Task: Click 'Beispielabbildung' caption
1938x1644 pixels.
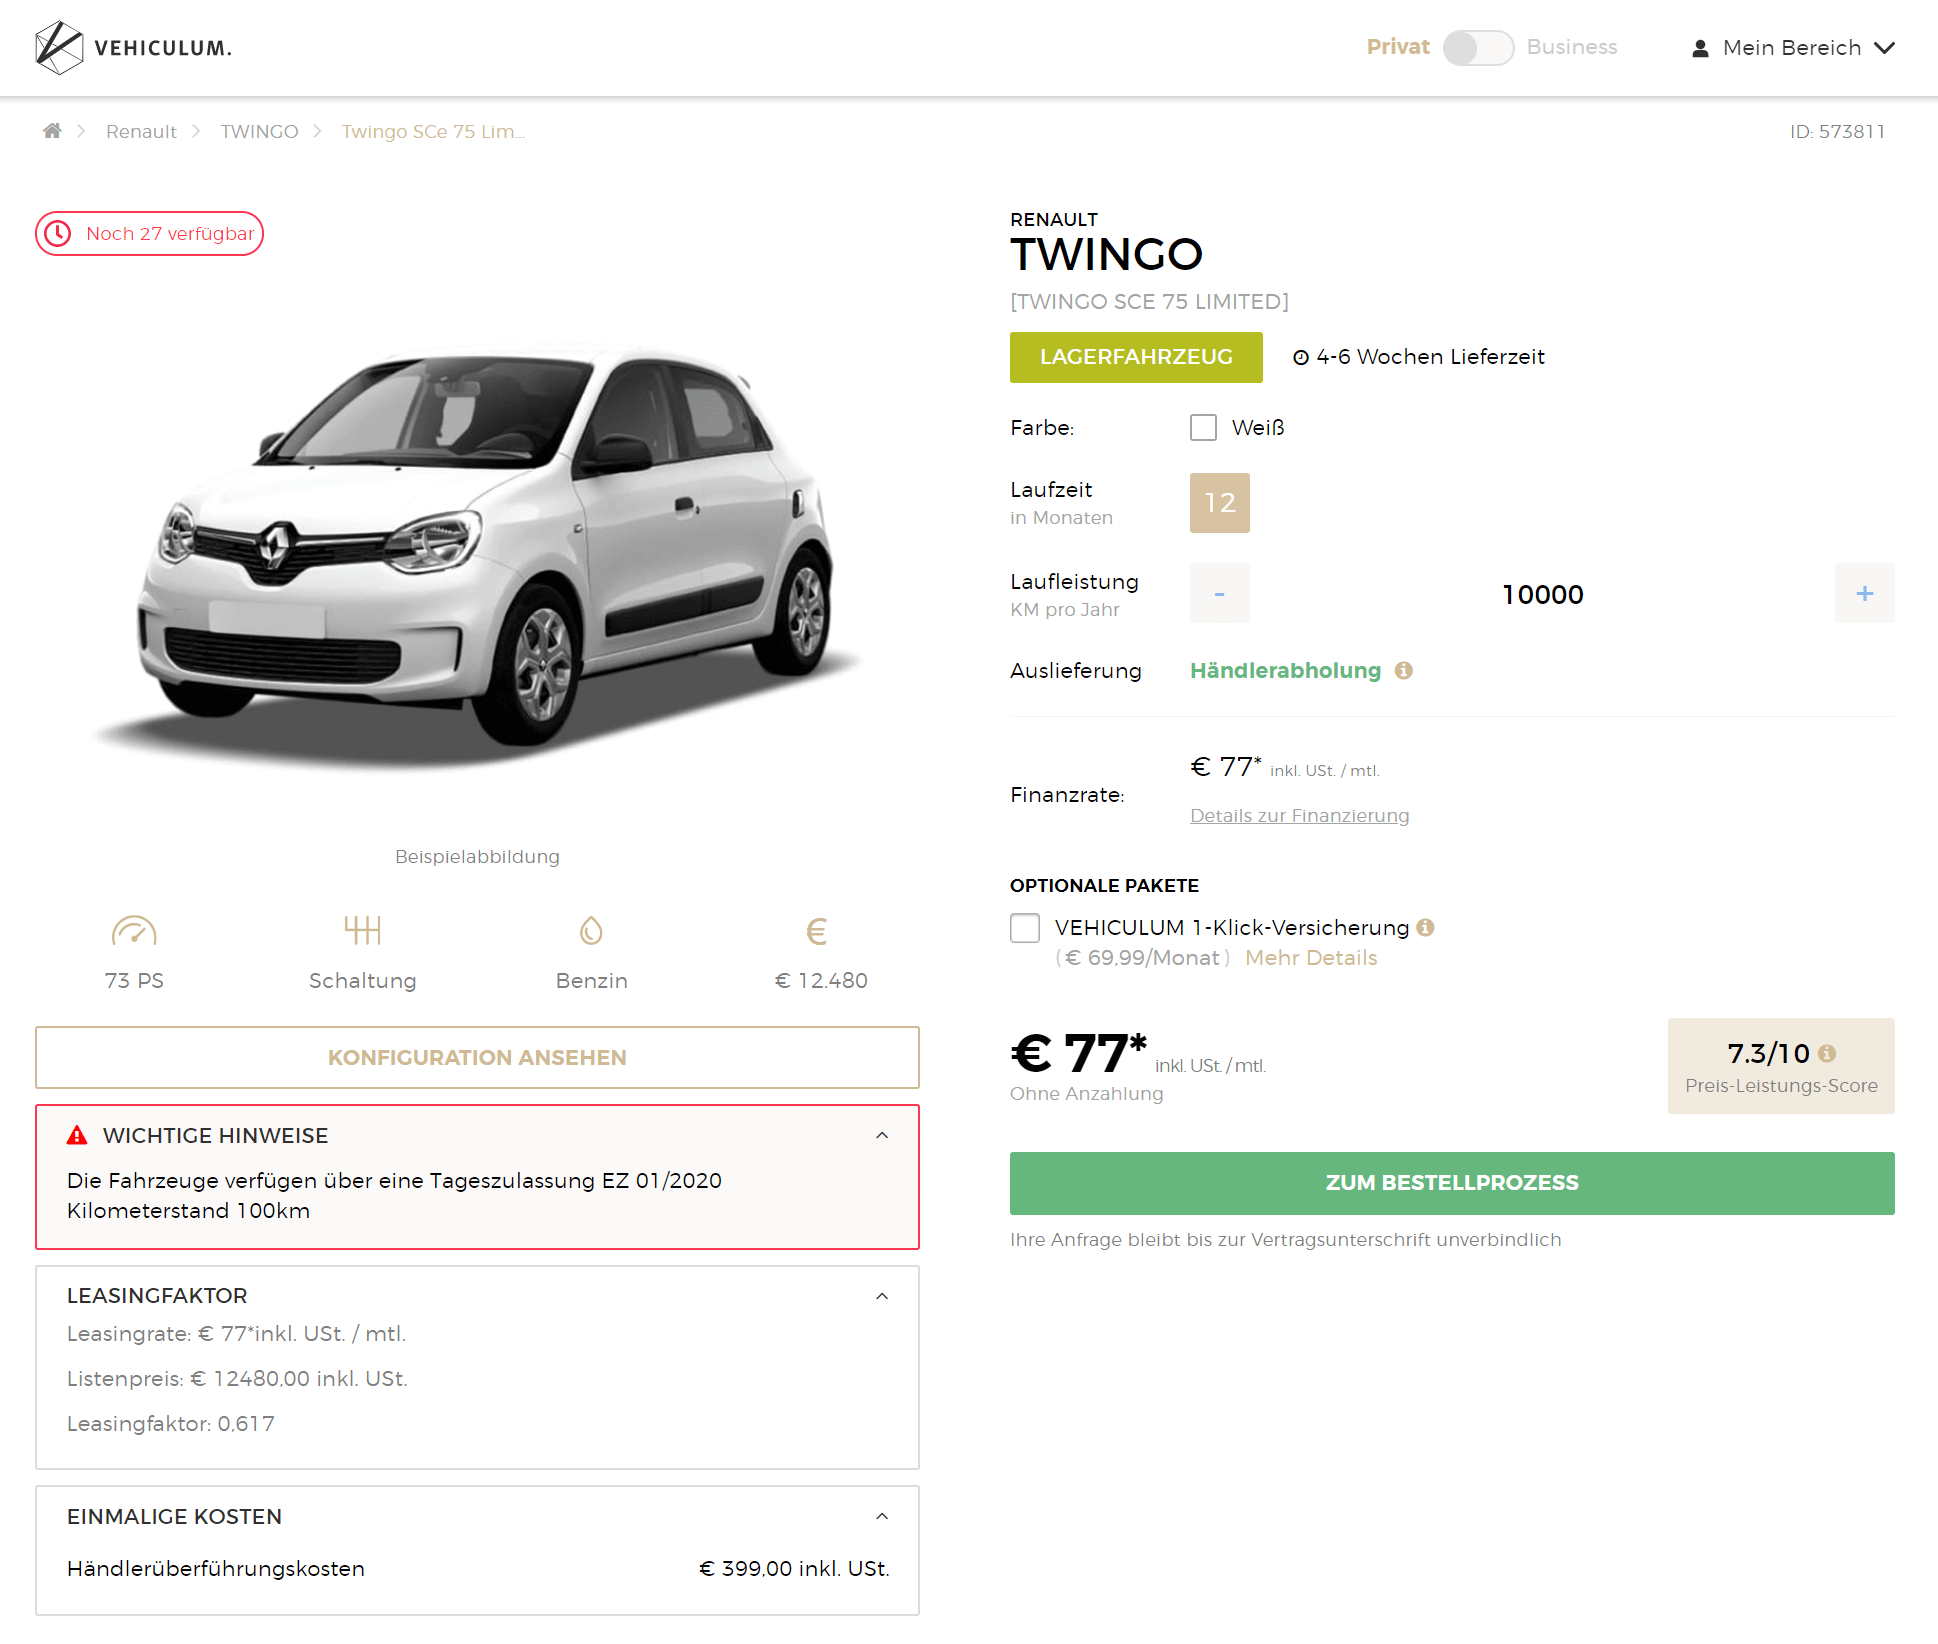Action: point(477,856)
